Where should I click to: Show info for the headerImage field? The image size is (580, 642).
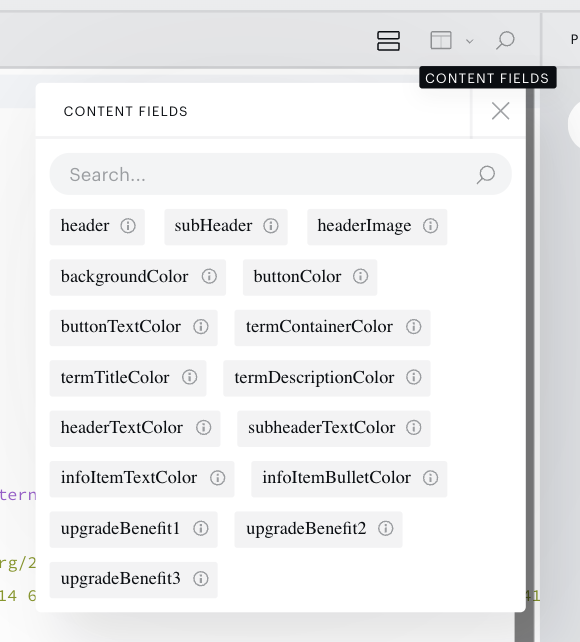(x=430, y=226)
